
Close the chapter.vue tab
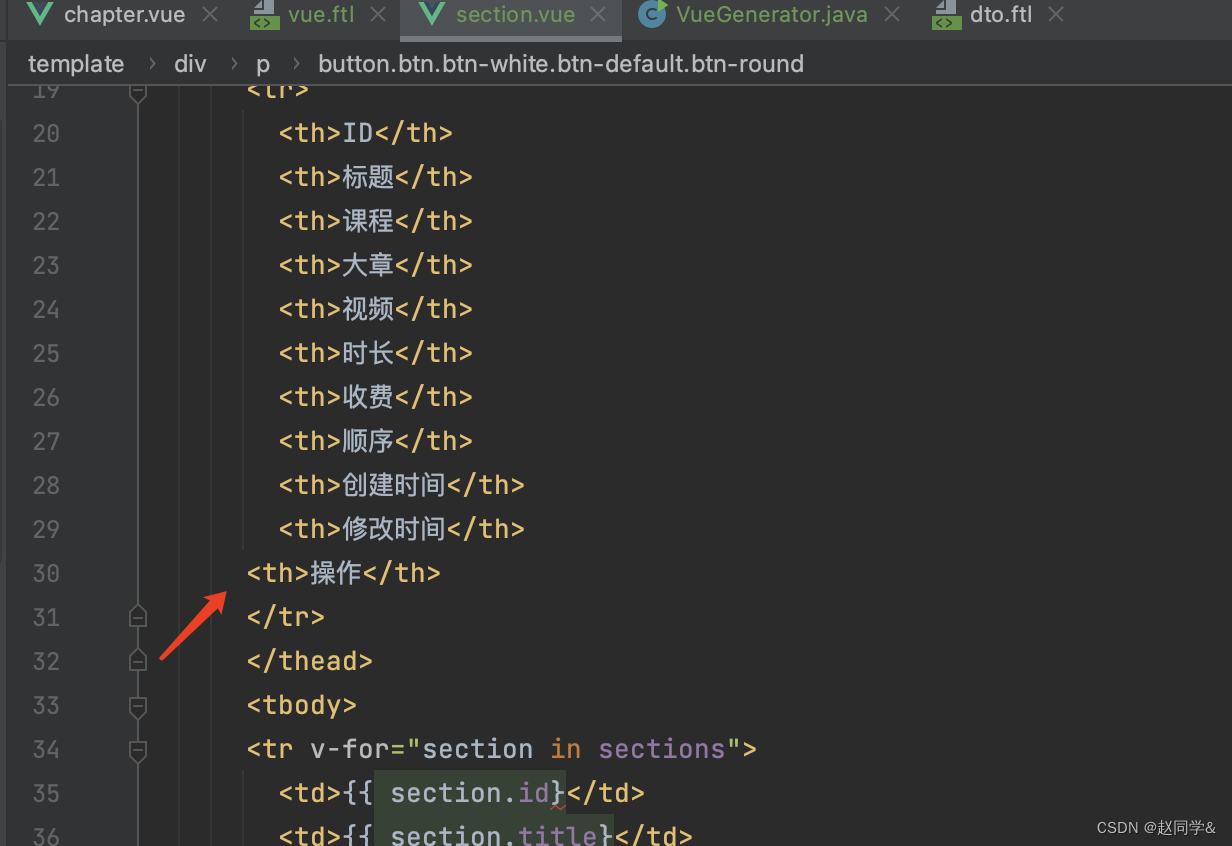point(209,15)
